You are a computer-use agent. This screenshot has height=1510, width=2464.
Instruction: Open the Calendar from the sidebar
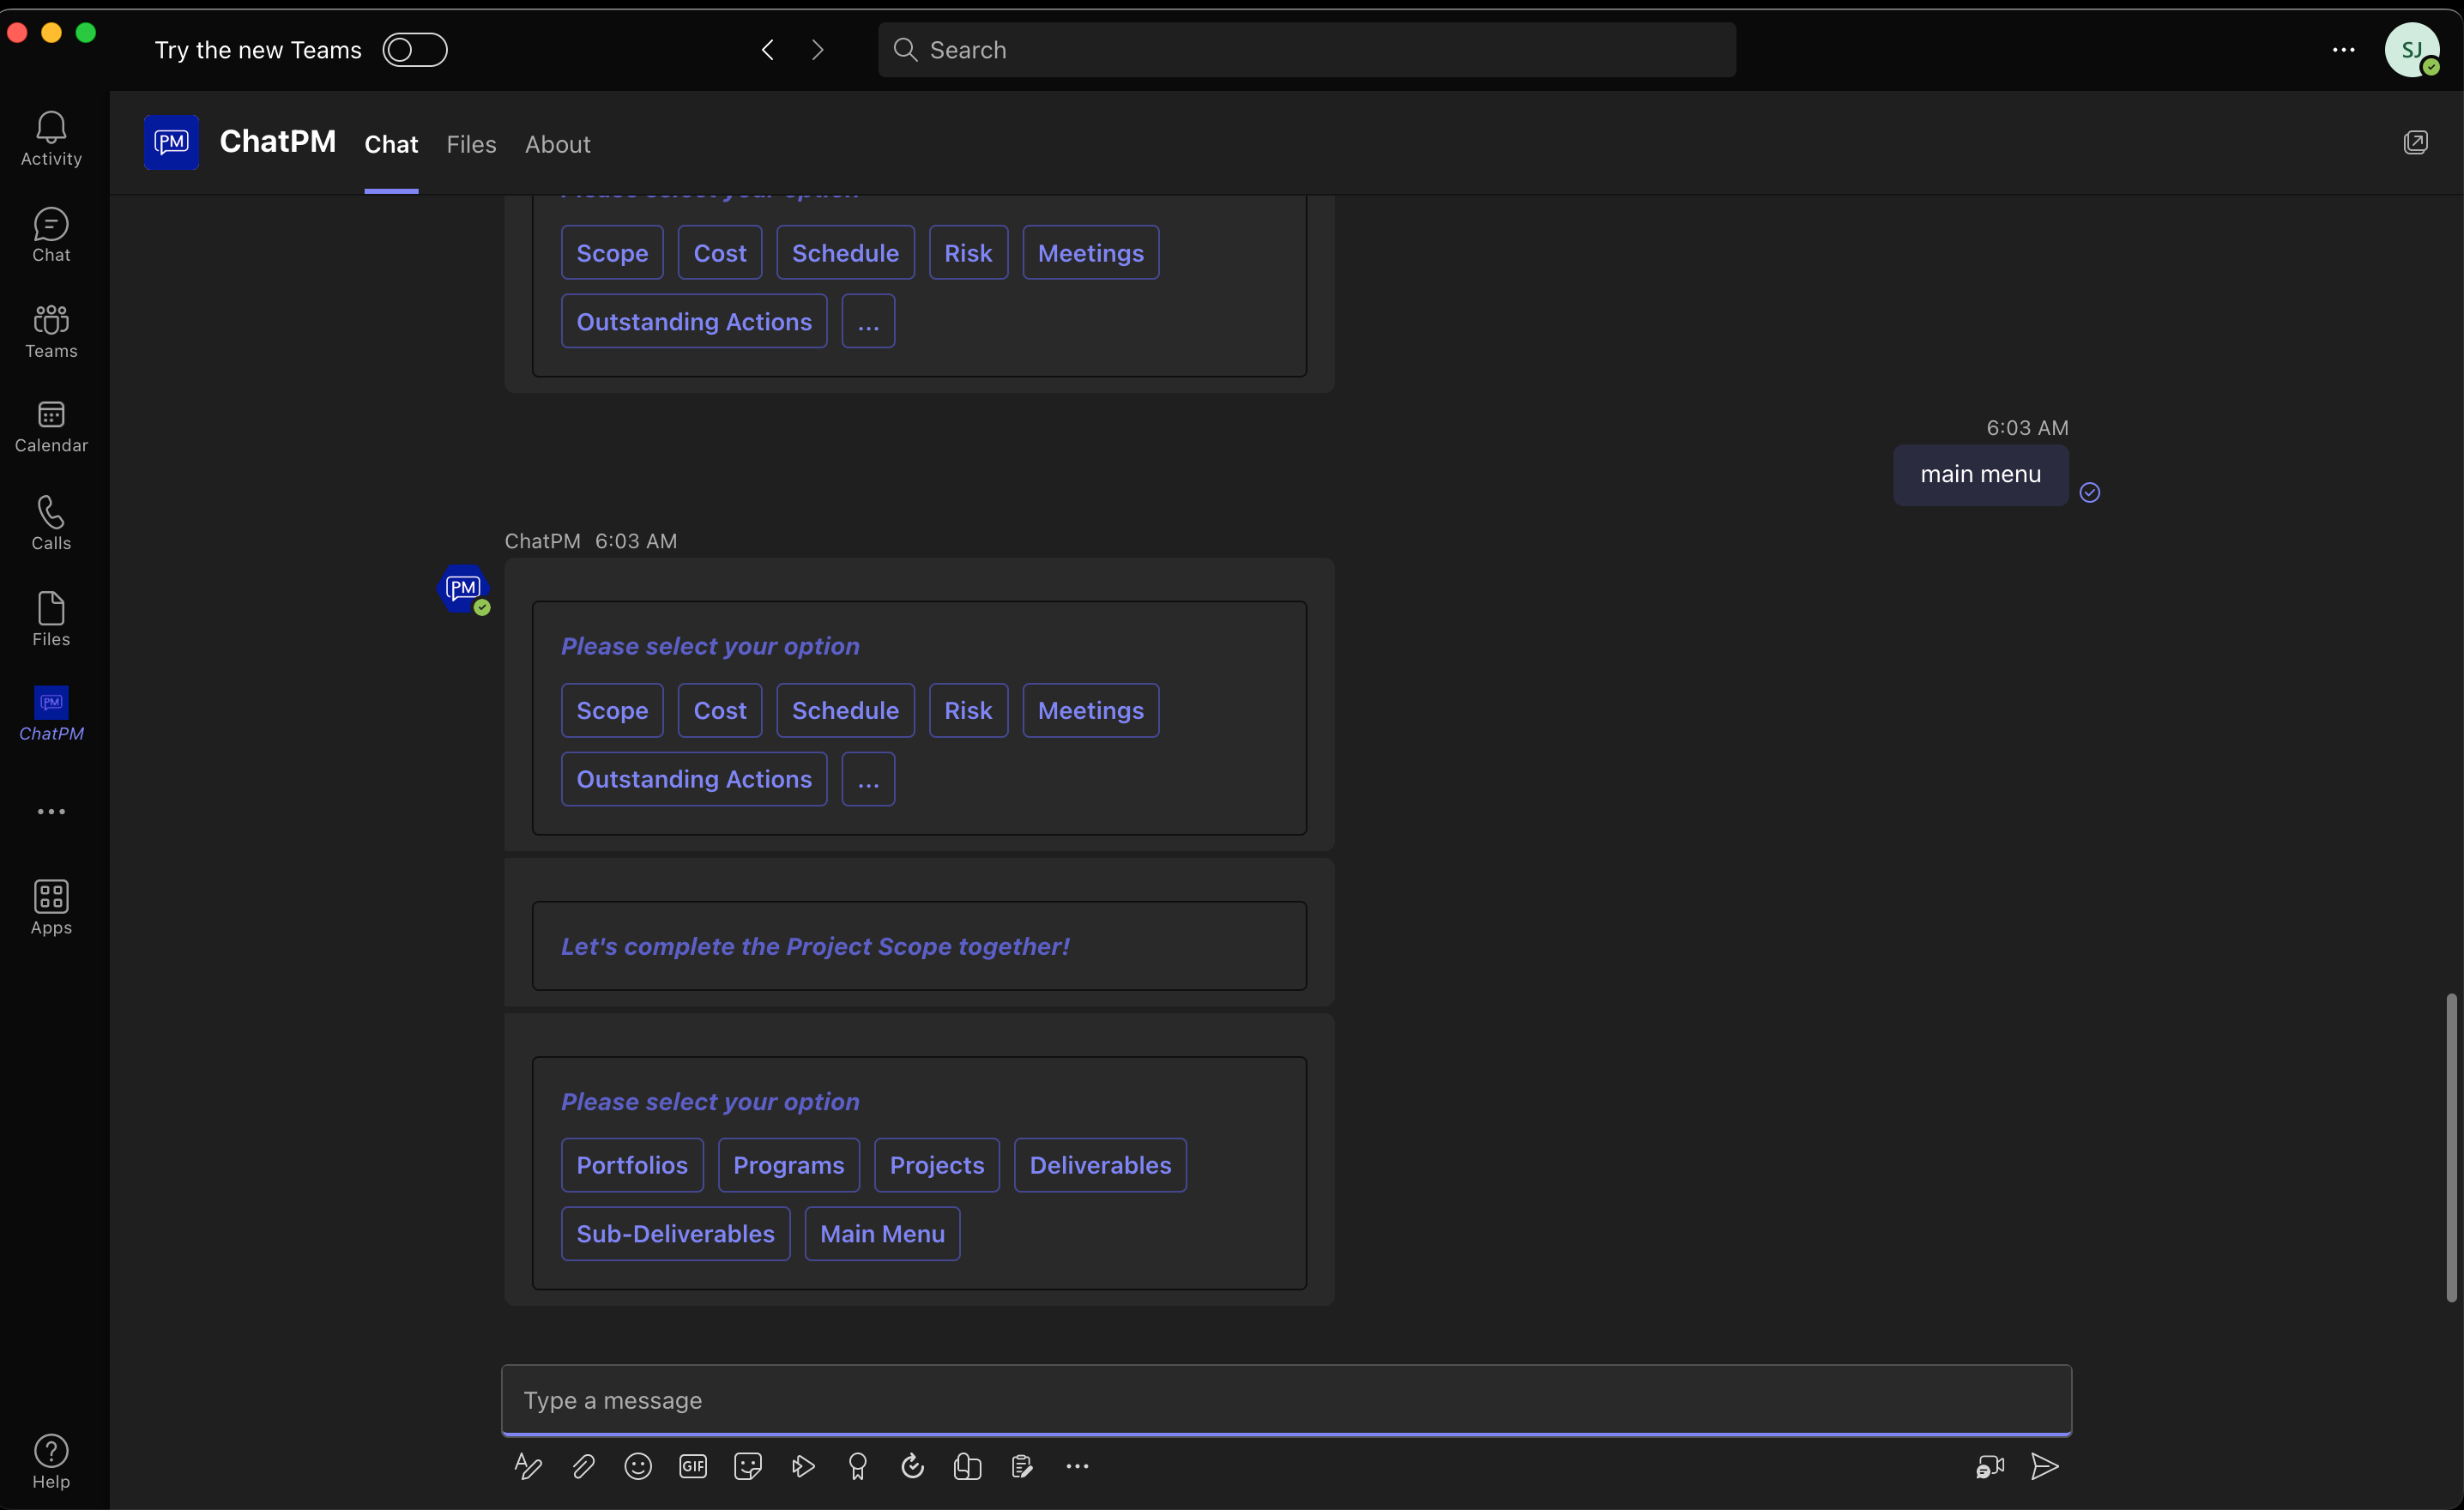[x=51, y=427]
